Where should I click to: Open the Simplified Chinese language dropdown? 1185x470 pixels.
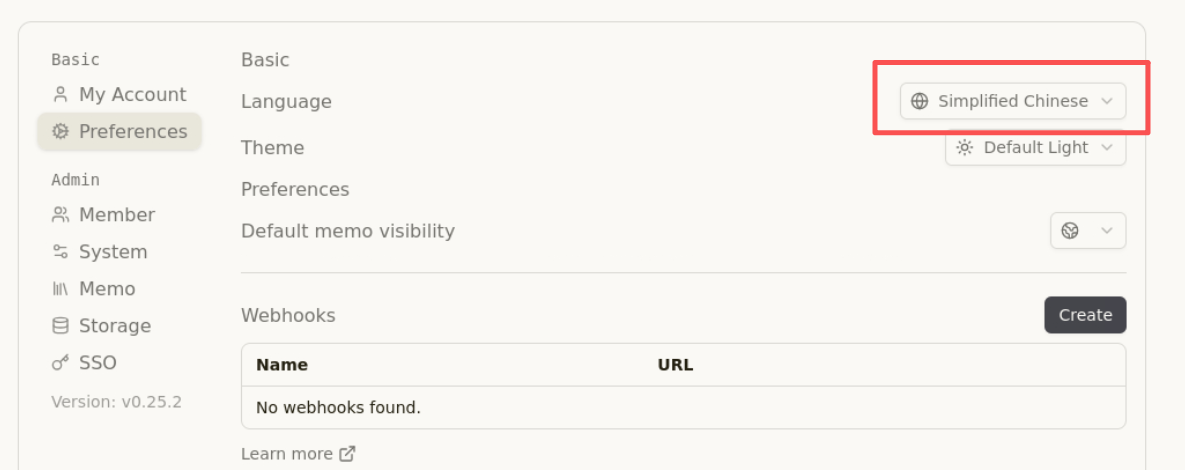pos(1012,101)
